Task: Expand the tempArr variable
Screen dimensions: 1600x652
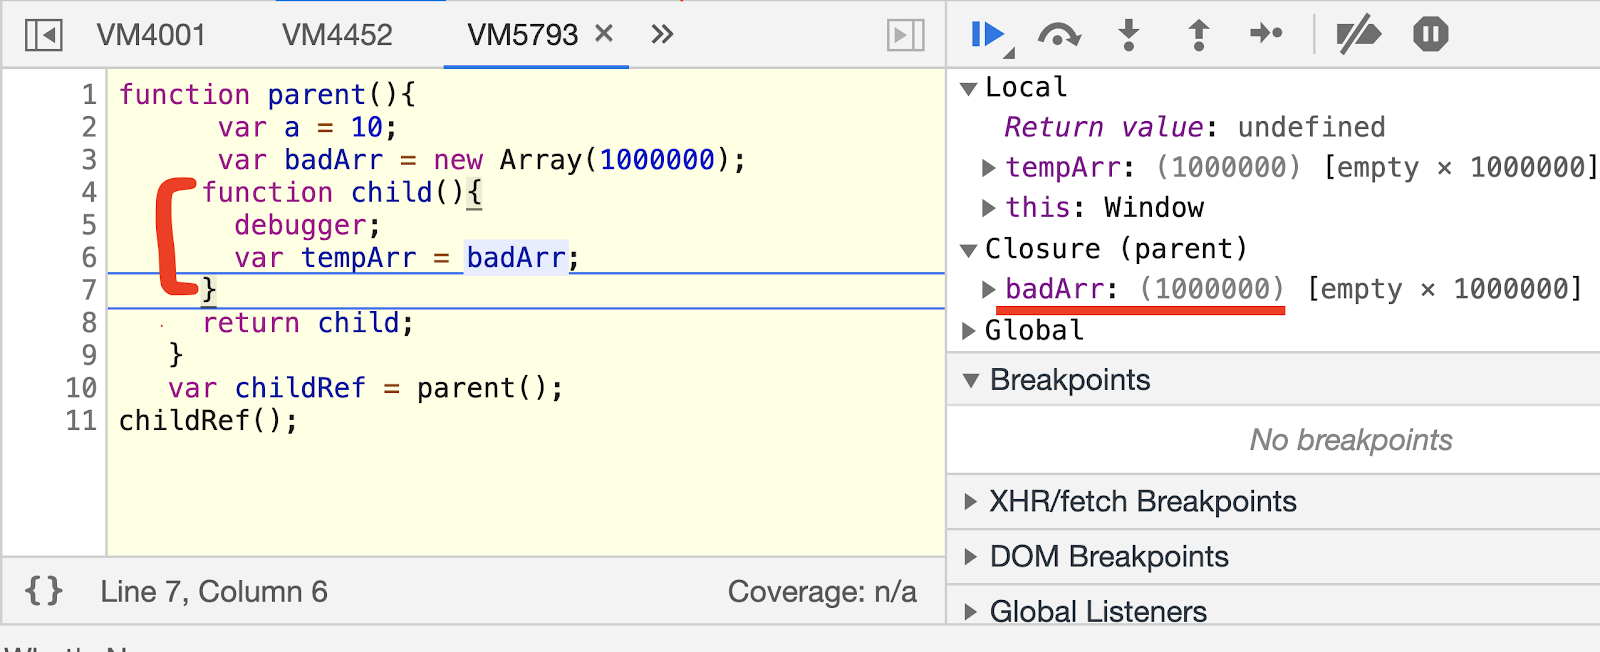Action: [x=988, y=168]
